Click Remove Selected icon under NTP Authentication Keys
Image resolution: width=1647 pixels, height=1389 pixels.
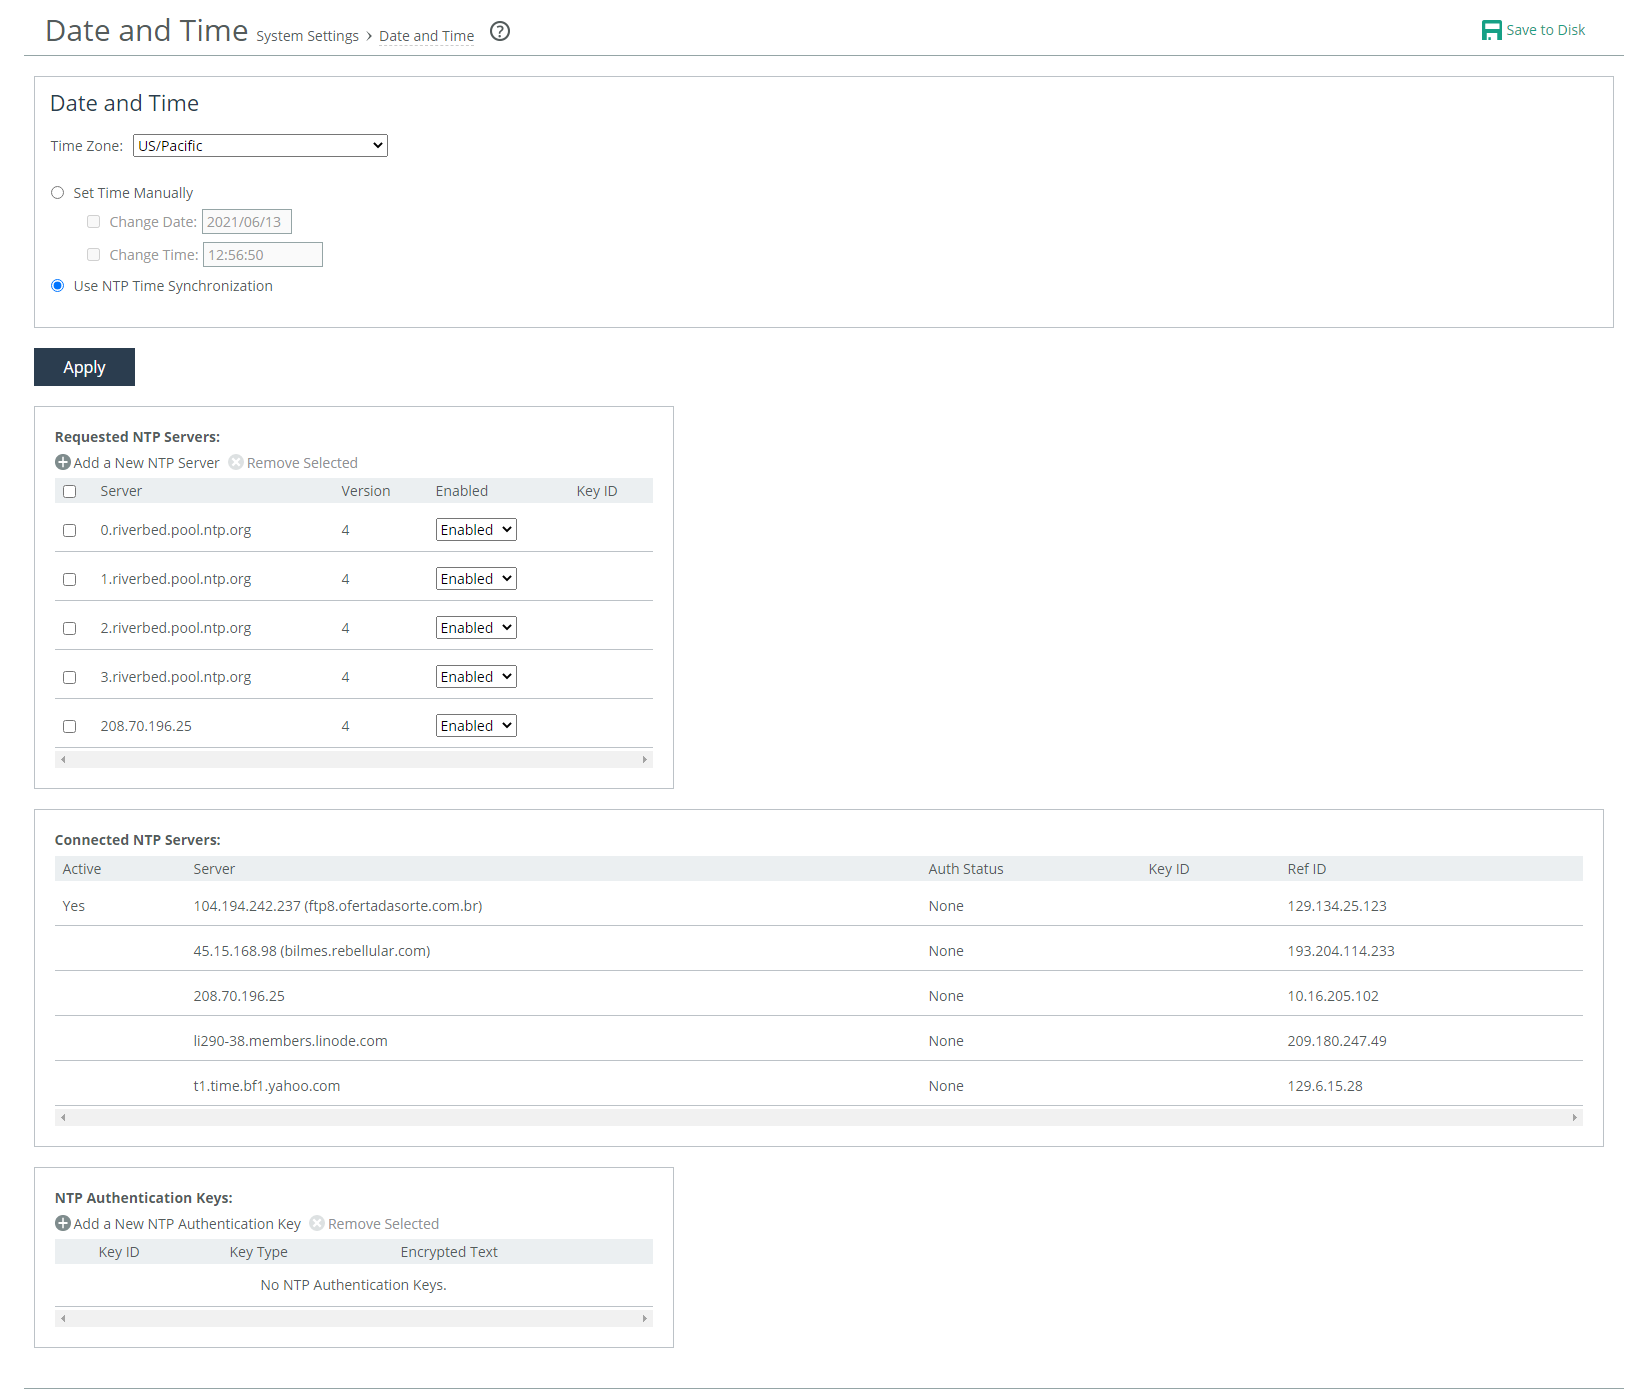317,1224
